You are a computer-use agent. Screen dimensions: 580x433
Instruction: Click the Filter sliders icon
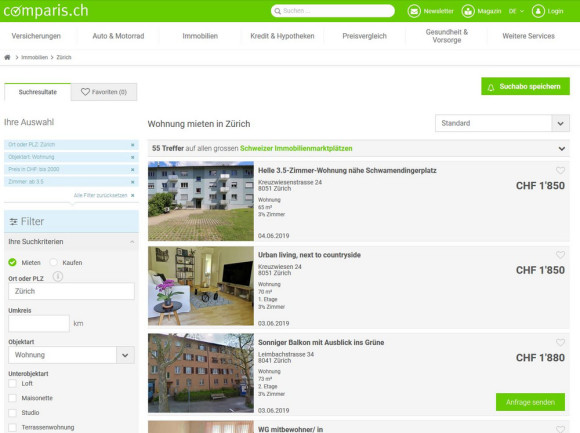pyautogui.click(x=13, y=221)
